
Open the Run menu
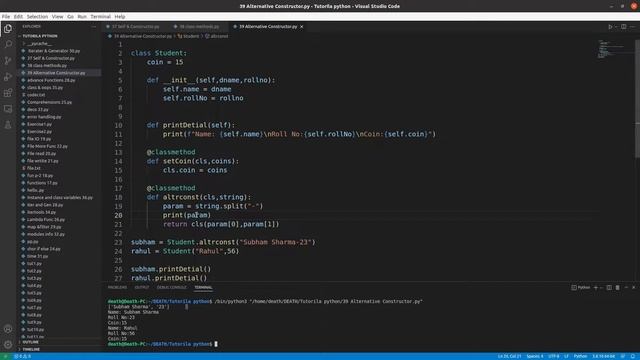82,16
